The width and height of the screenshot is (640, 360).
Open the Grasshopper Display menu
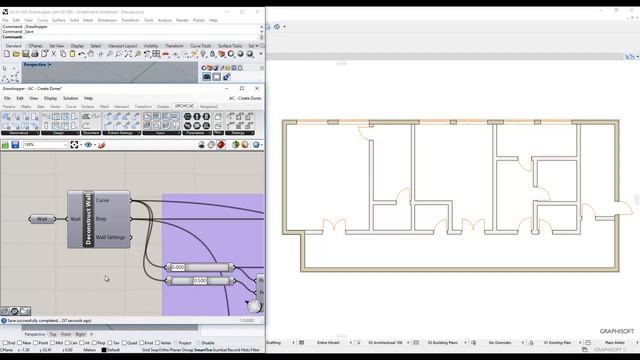click(x=50, y=98)
